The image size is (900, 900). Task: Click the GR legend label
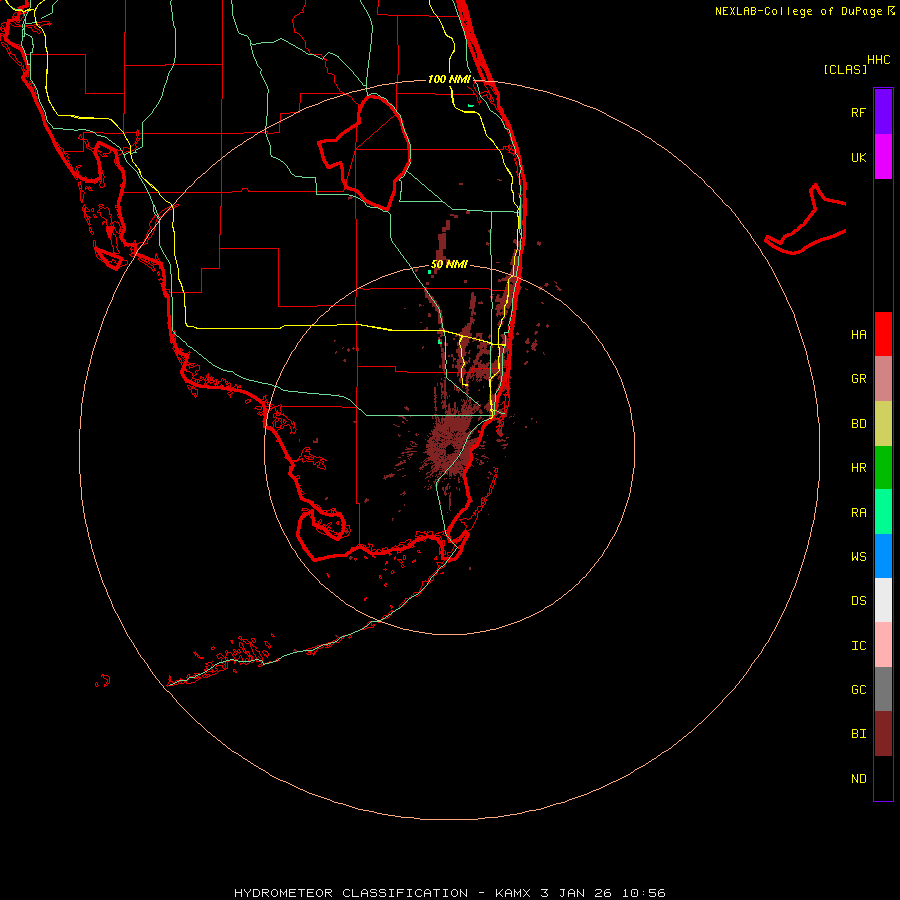point(859,379)
